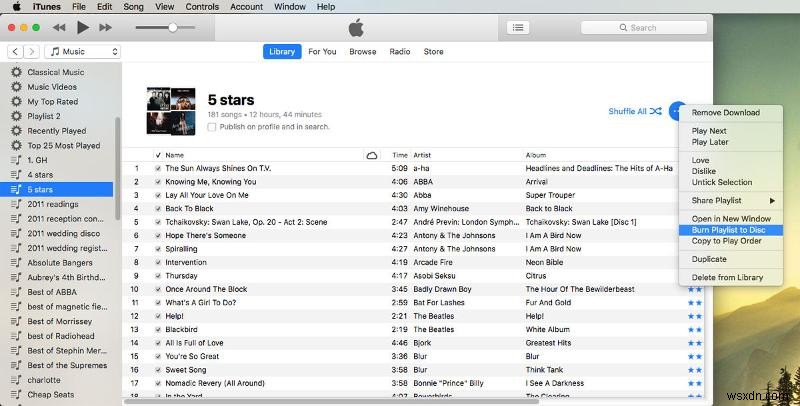This screenshot has height=406, width=800.
Task: Click the sidebar vertical scrollbar
Action: 118,168
